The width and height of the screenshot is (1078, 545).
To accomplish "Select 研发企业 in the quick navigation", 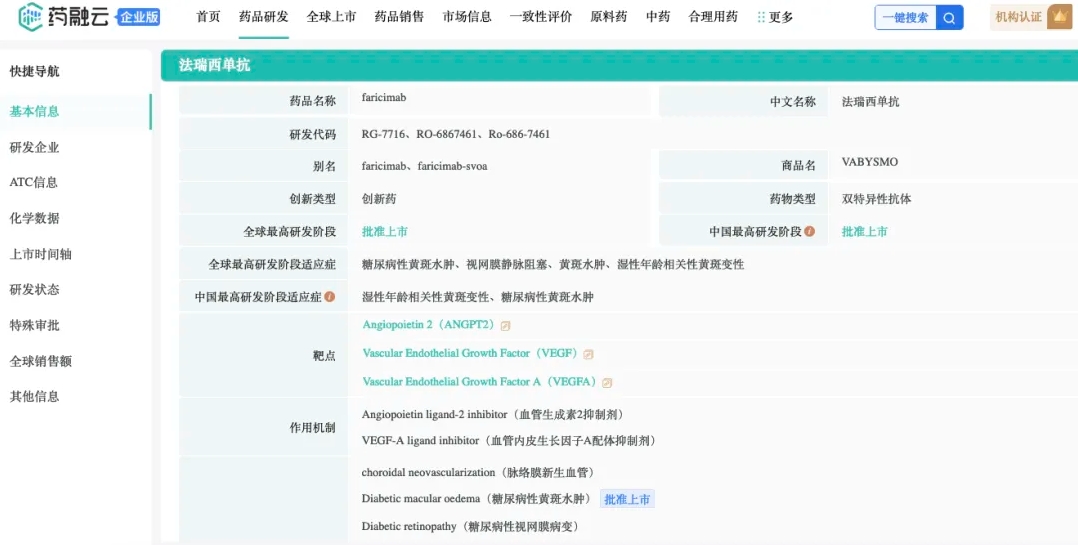I will [x=35, y=147].
